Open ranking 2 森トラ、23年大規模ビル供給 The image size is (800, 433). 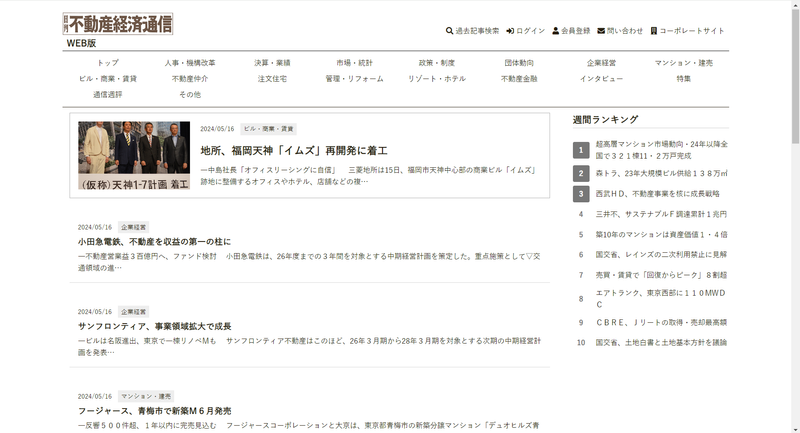661,173
